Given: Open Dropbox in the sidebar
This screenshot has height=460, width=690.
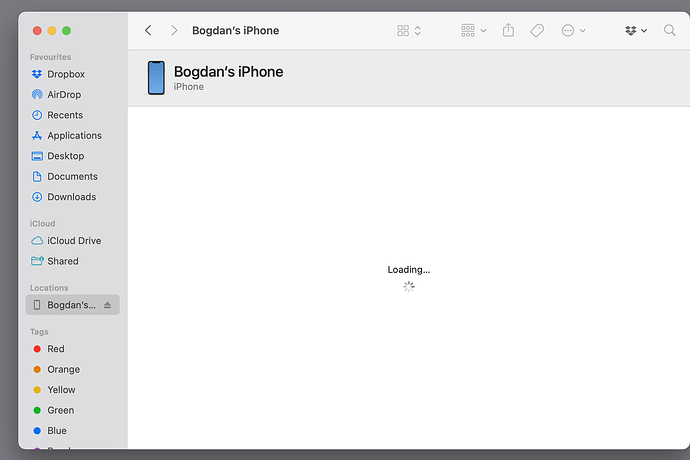Looking at the screenshot, I should click(x=73, y=74).
